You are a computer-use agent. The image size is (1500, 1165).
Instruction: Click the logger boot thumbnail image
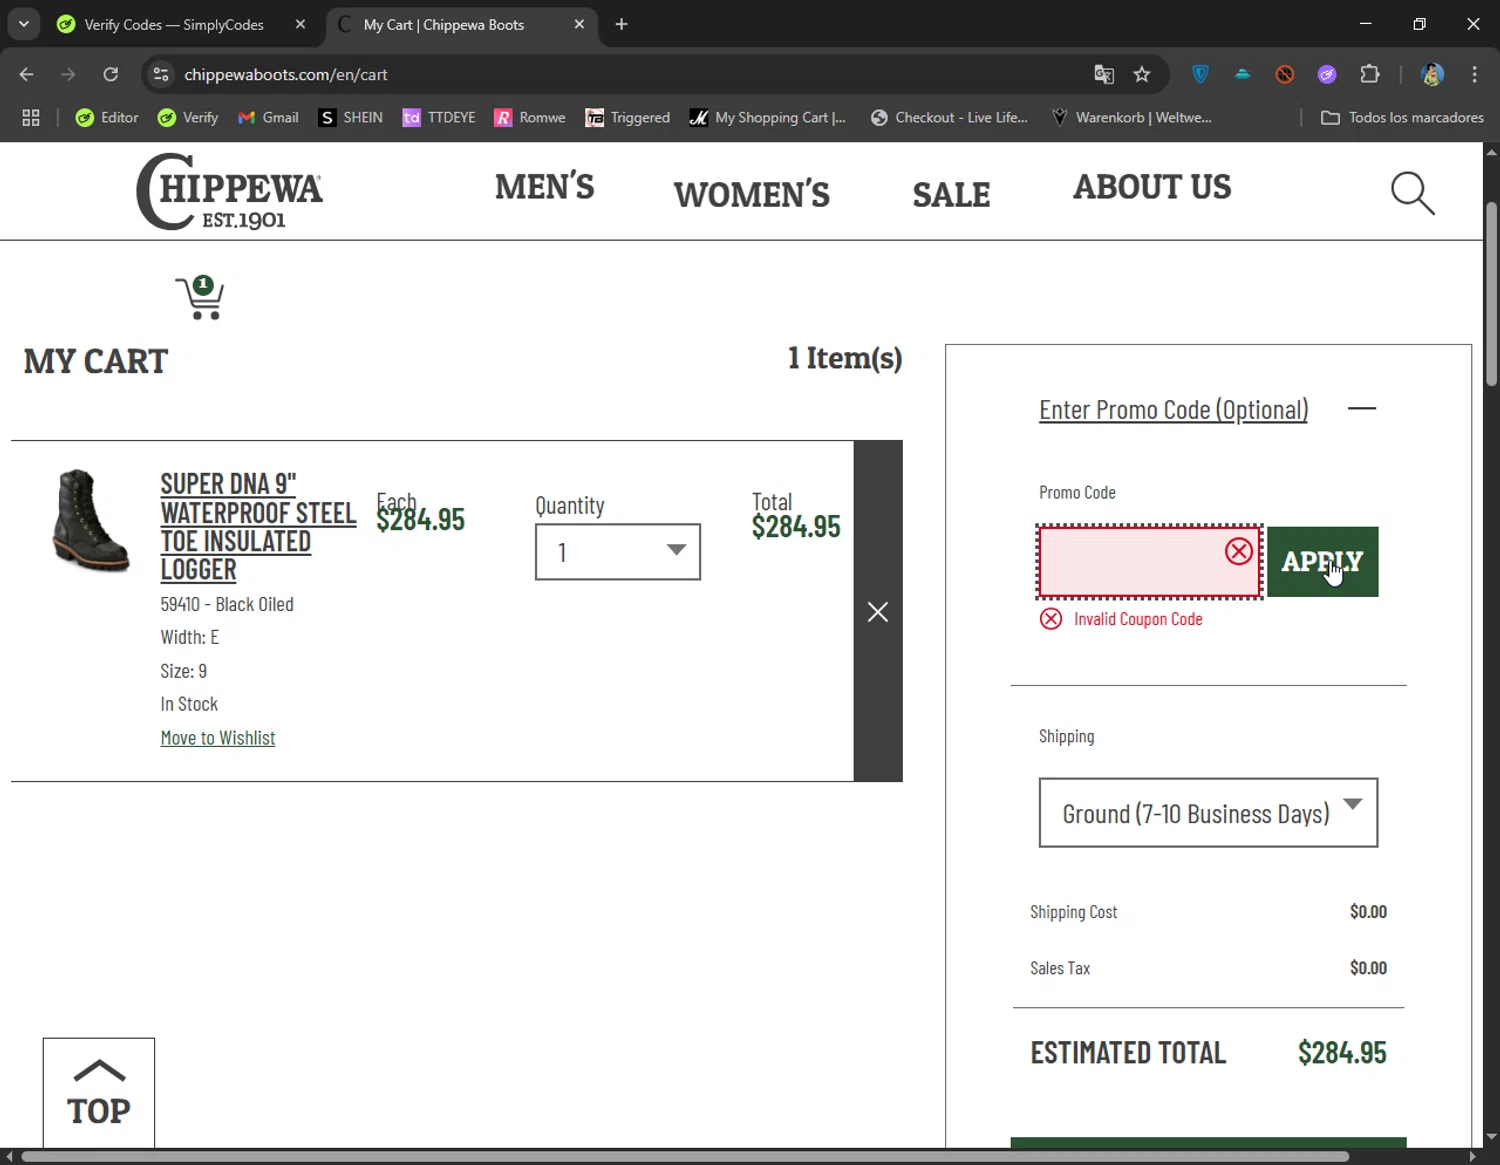click(90, 520)
